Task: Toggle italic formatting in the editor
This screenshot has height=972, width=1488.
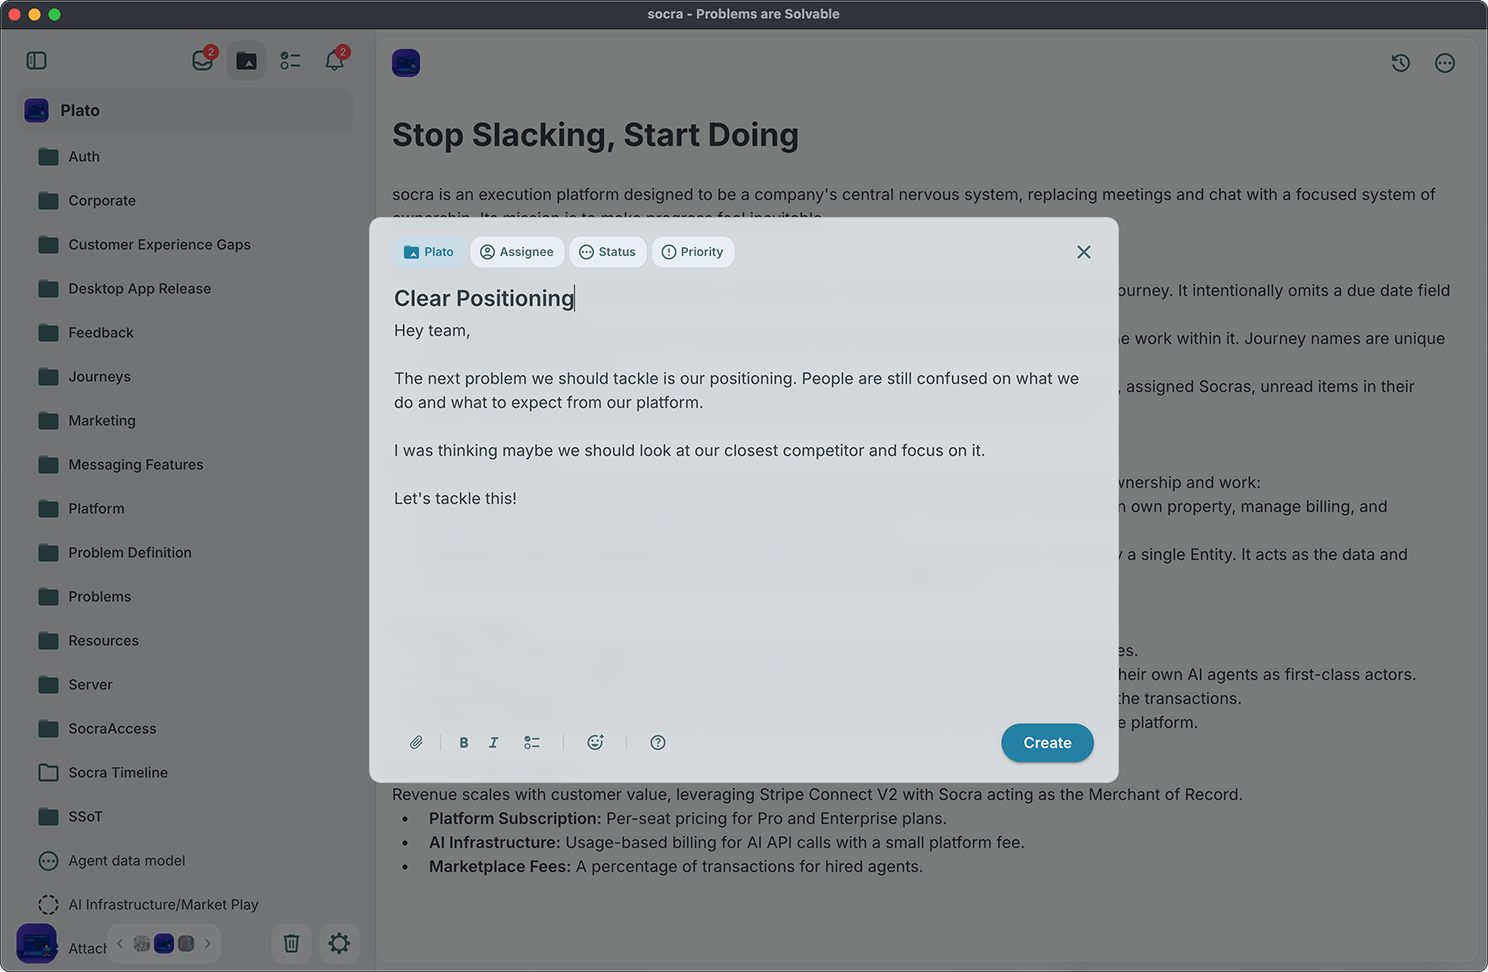Action: 493,742
